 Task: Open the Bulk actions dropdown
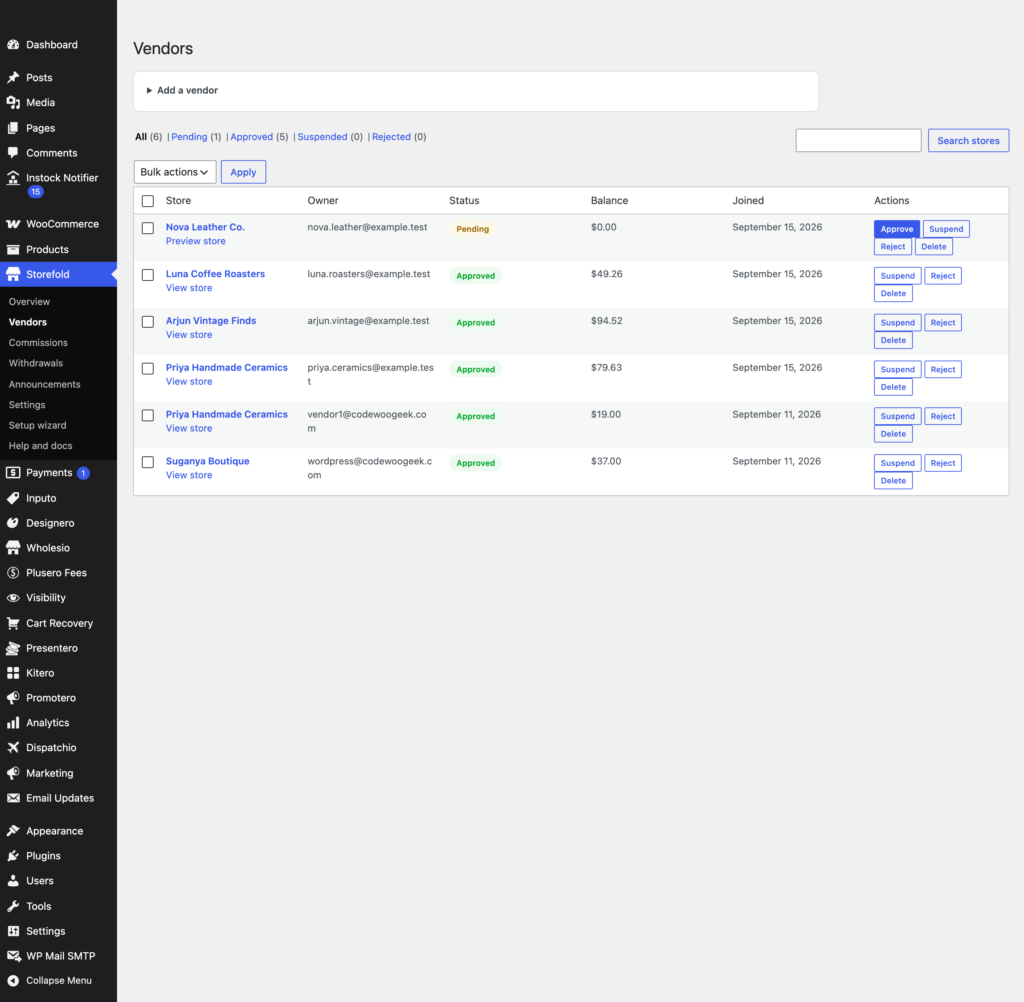(175, 172)
